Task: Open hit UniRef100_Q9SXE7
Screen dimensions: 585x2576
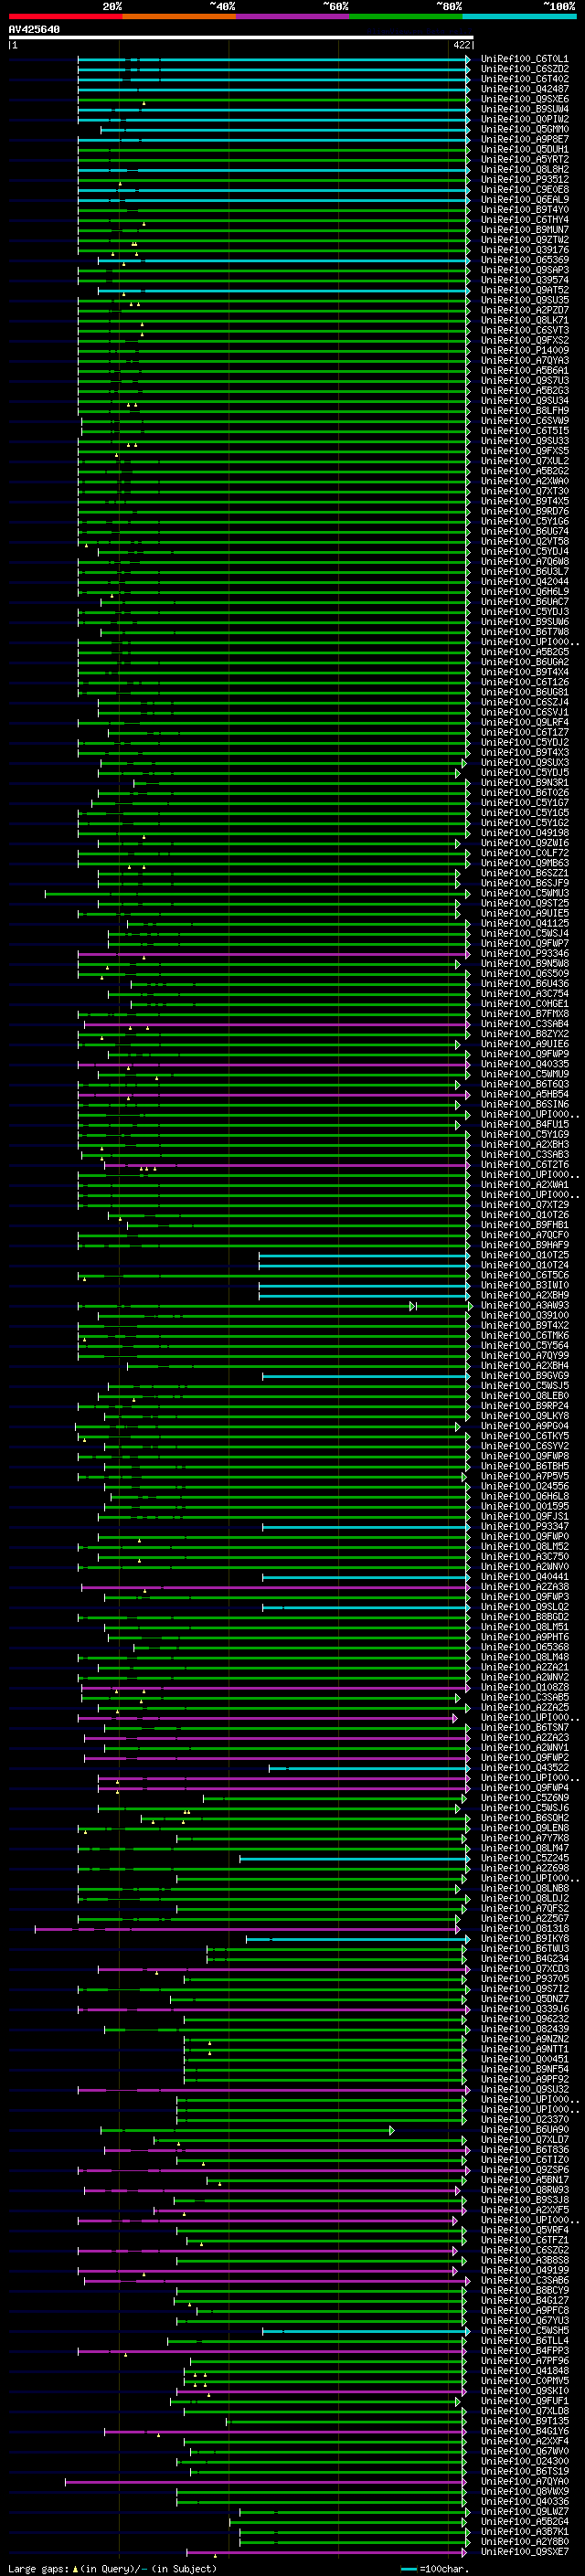Action: click(x=524, y=2551)
